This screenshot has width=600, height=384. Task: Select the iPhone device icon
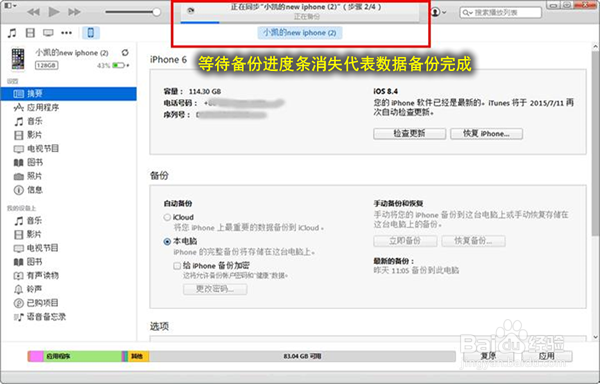click(91, 33)
